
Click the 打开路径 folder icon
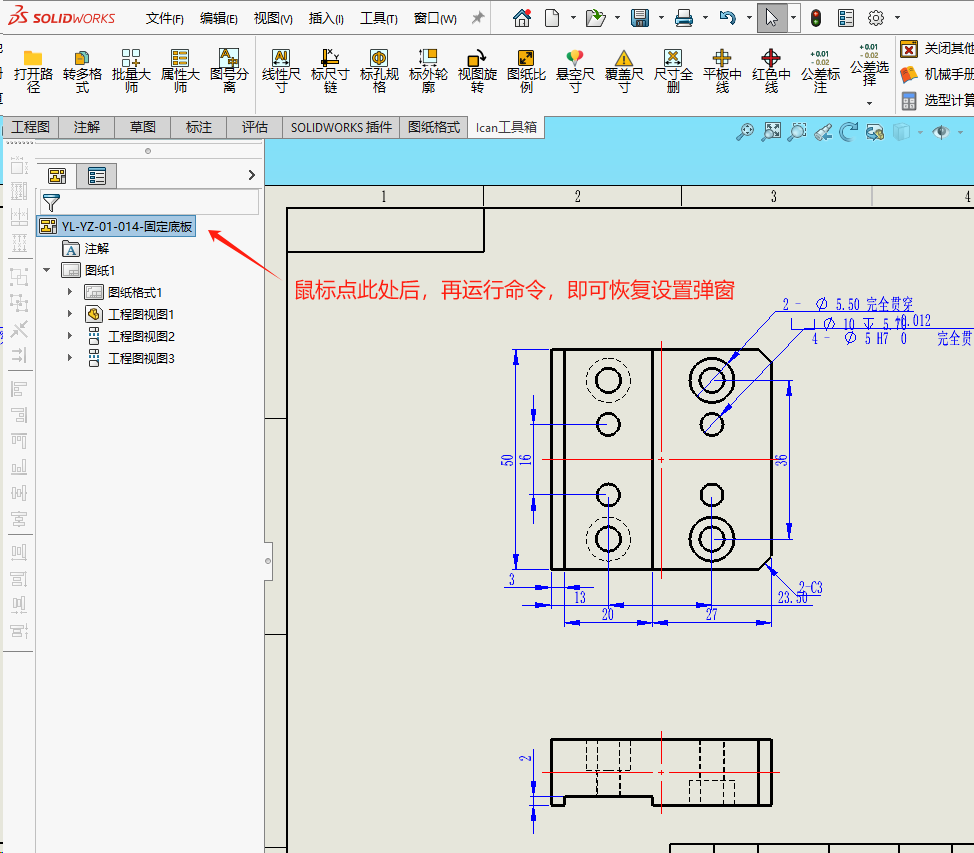[x=33, y=59]
